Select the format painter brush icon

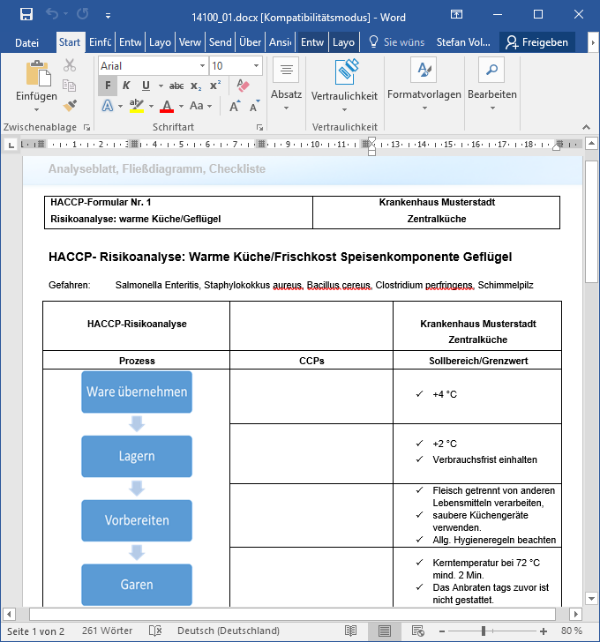pyautogui.click(x=70, y=105)
